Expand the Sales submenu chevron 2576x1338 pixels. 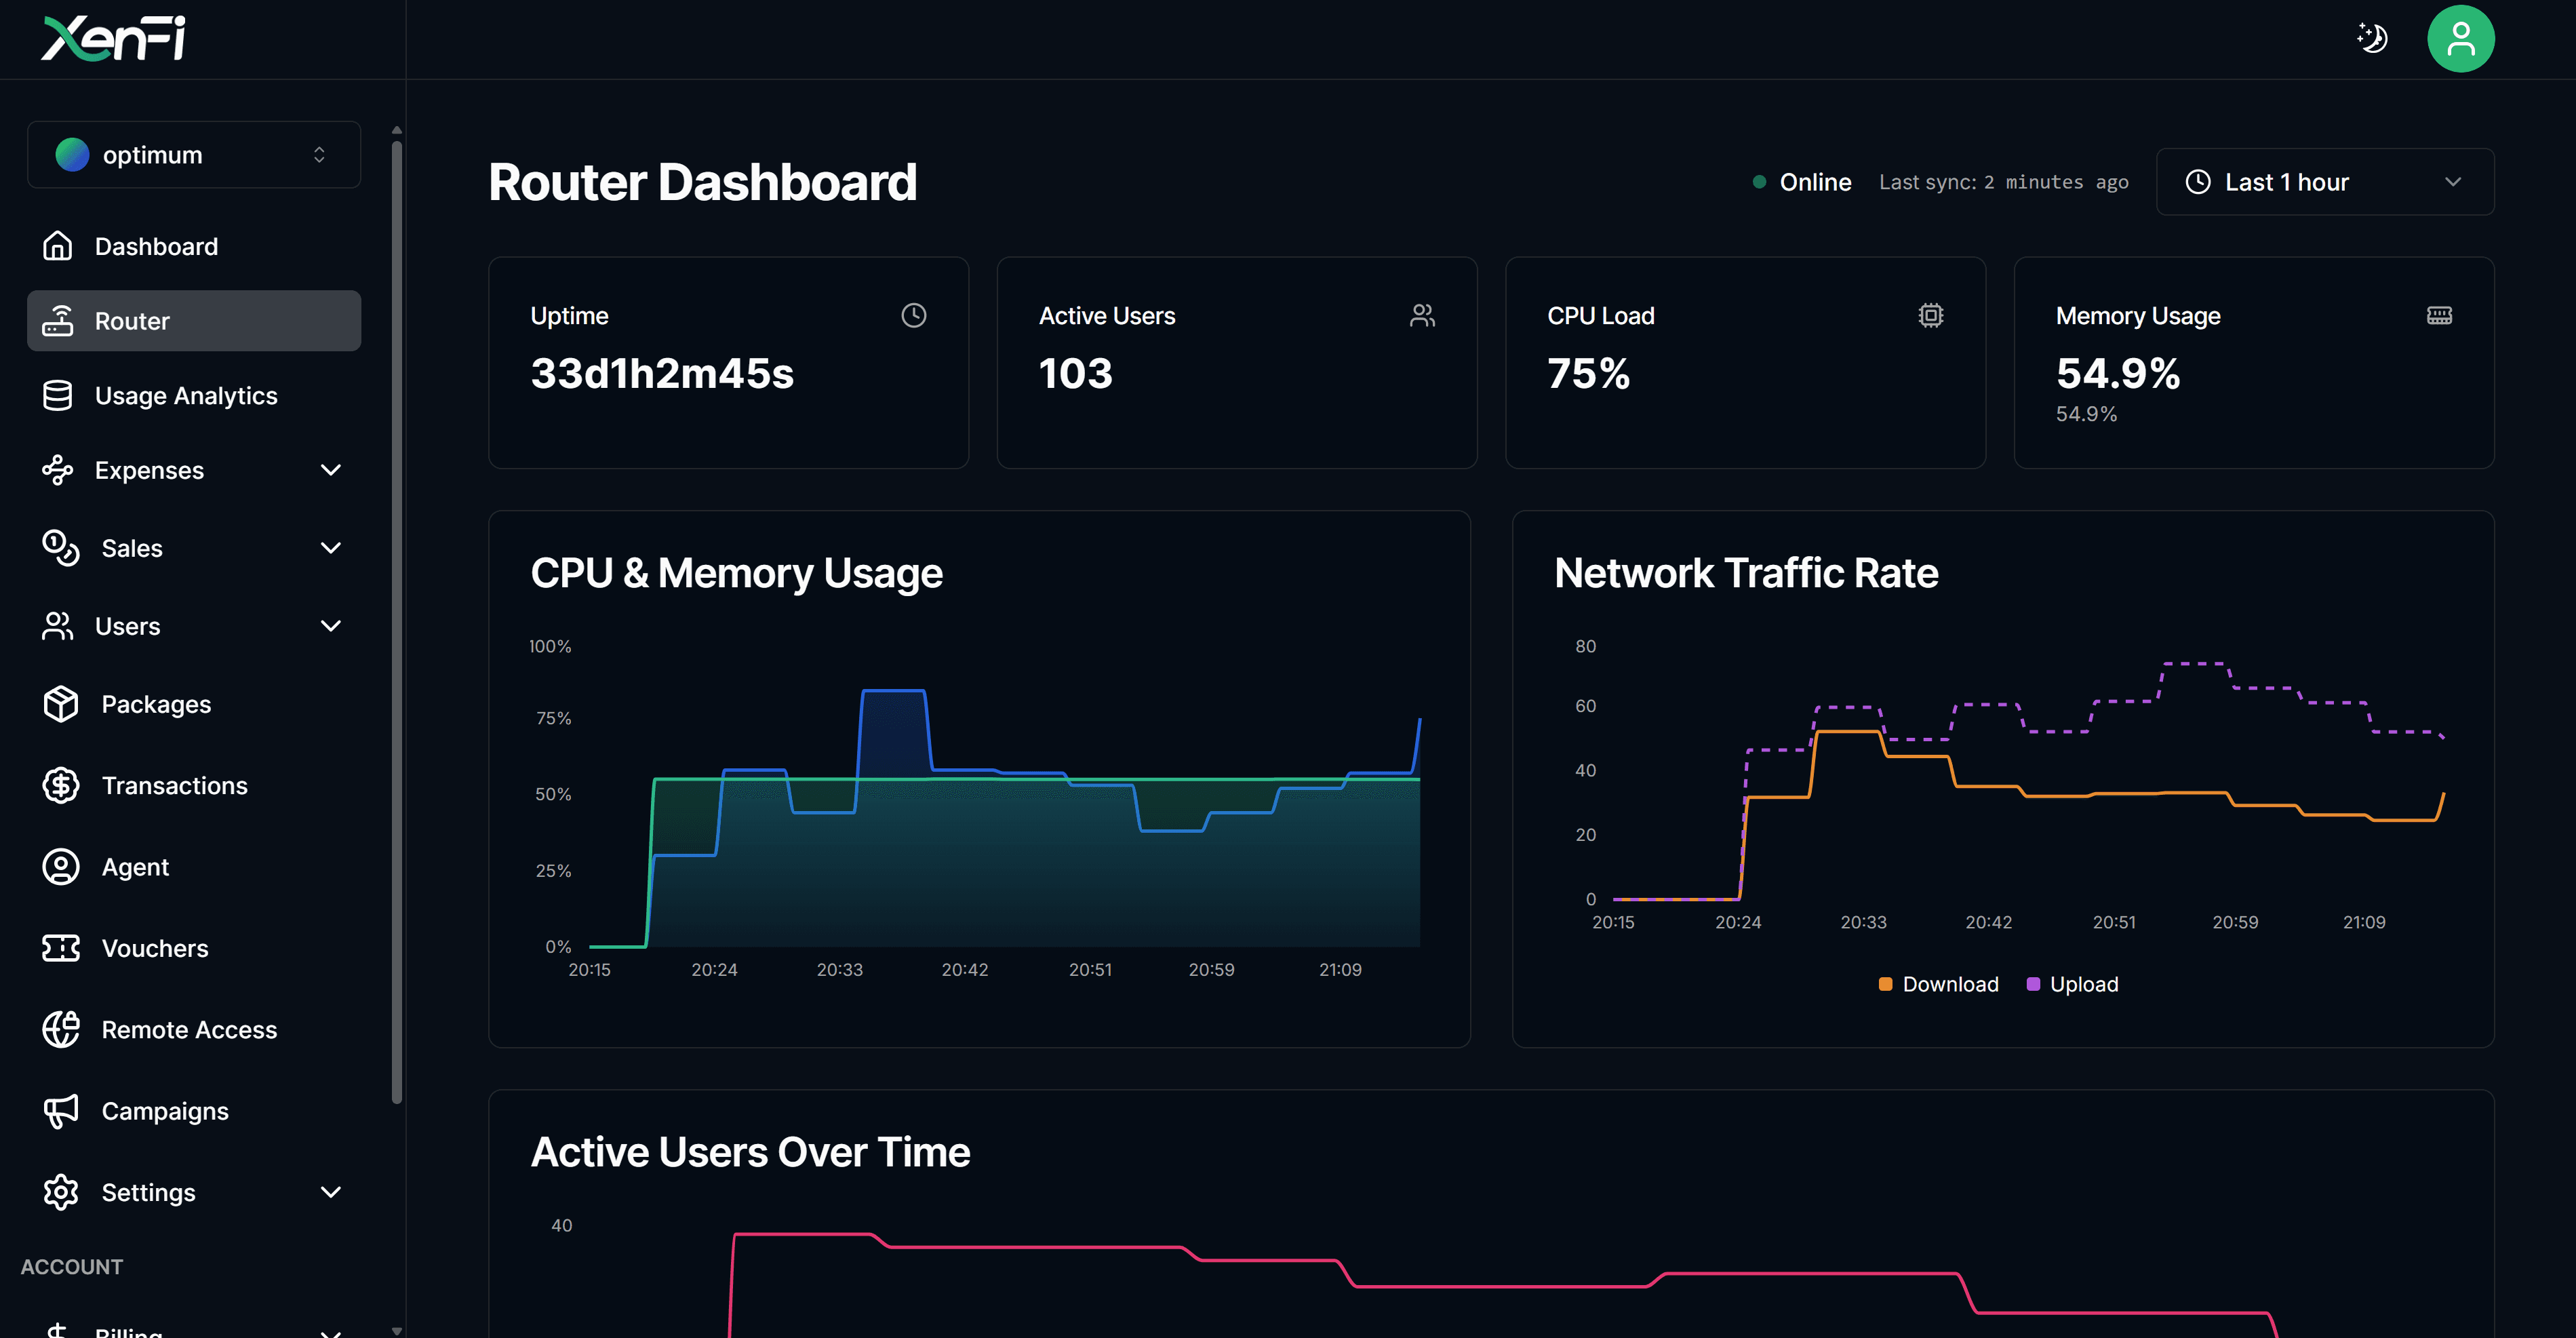point(331,548)
